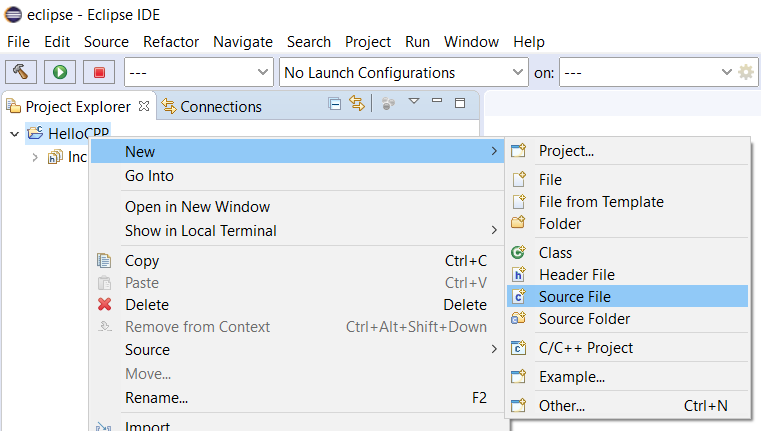Select C/C++ Project entry

[x=628, y=348]
